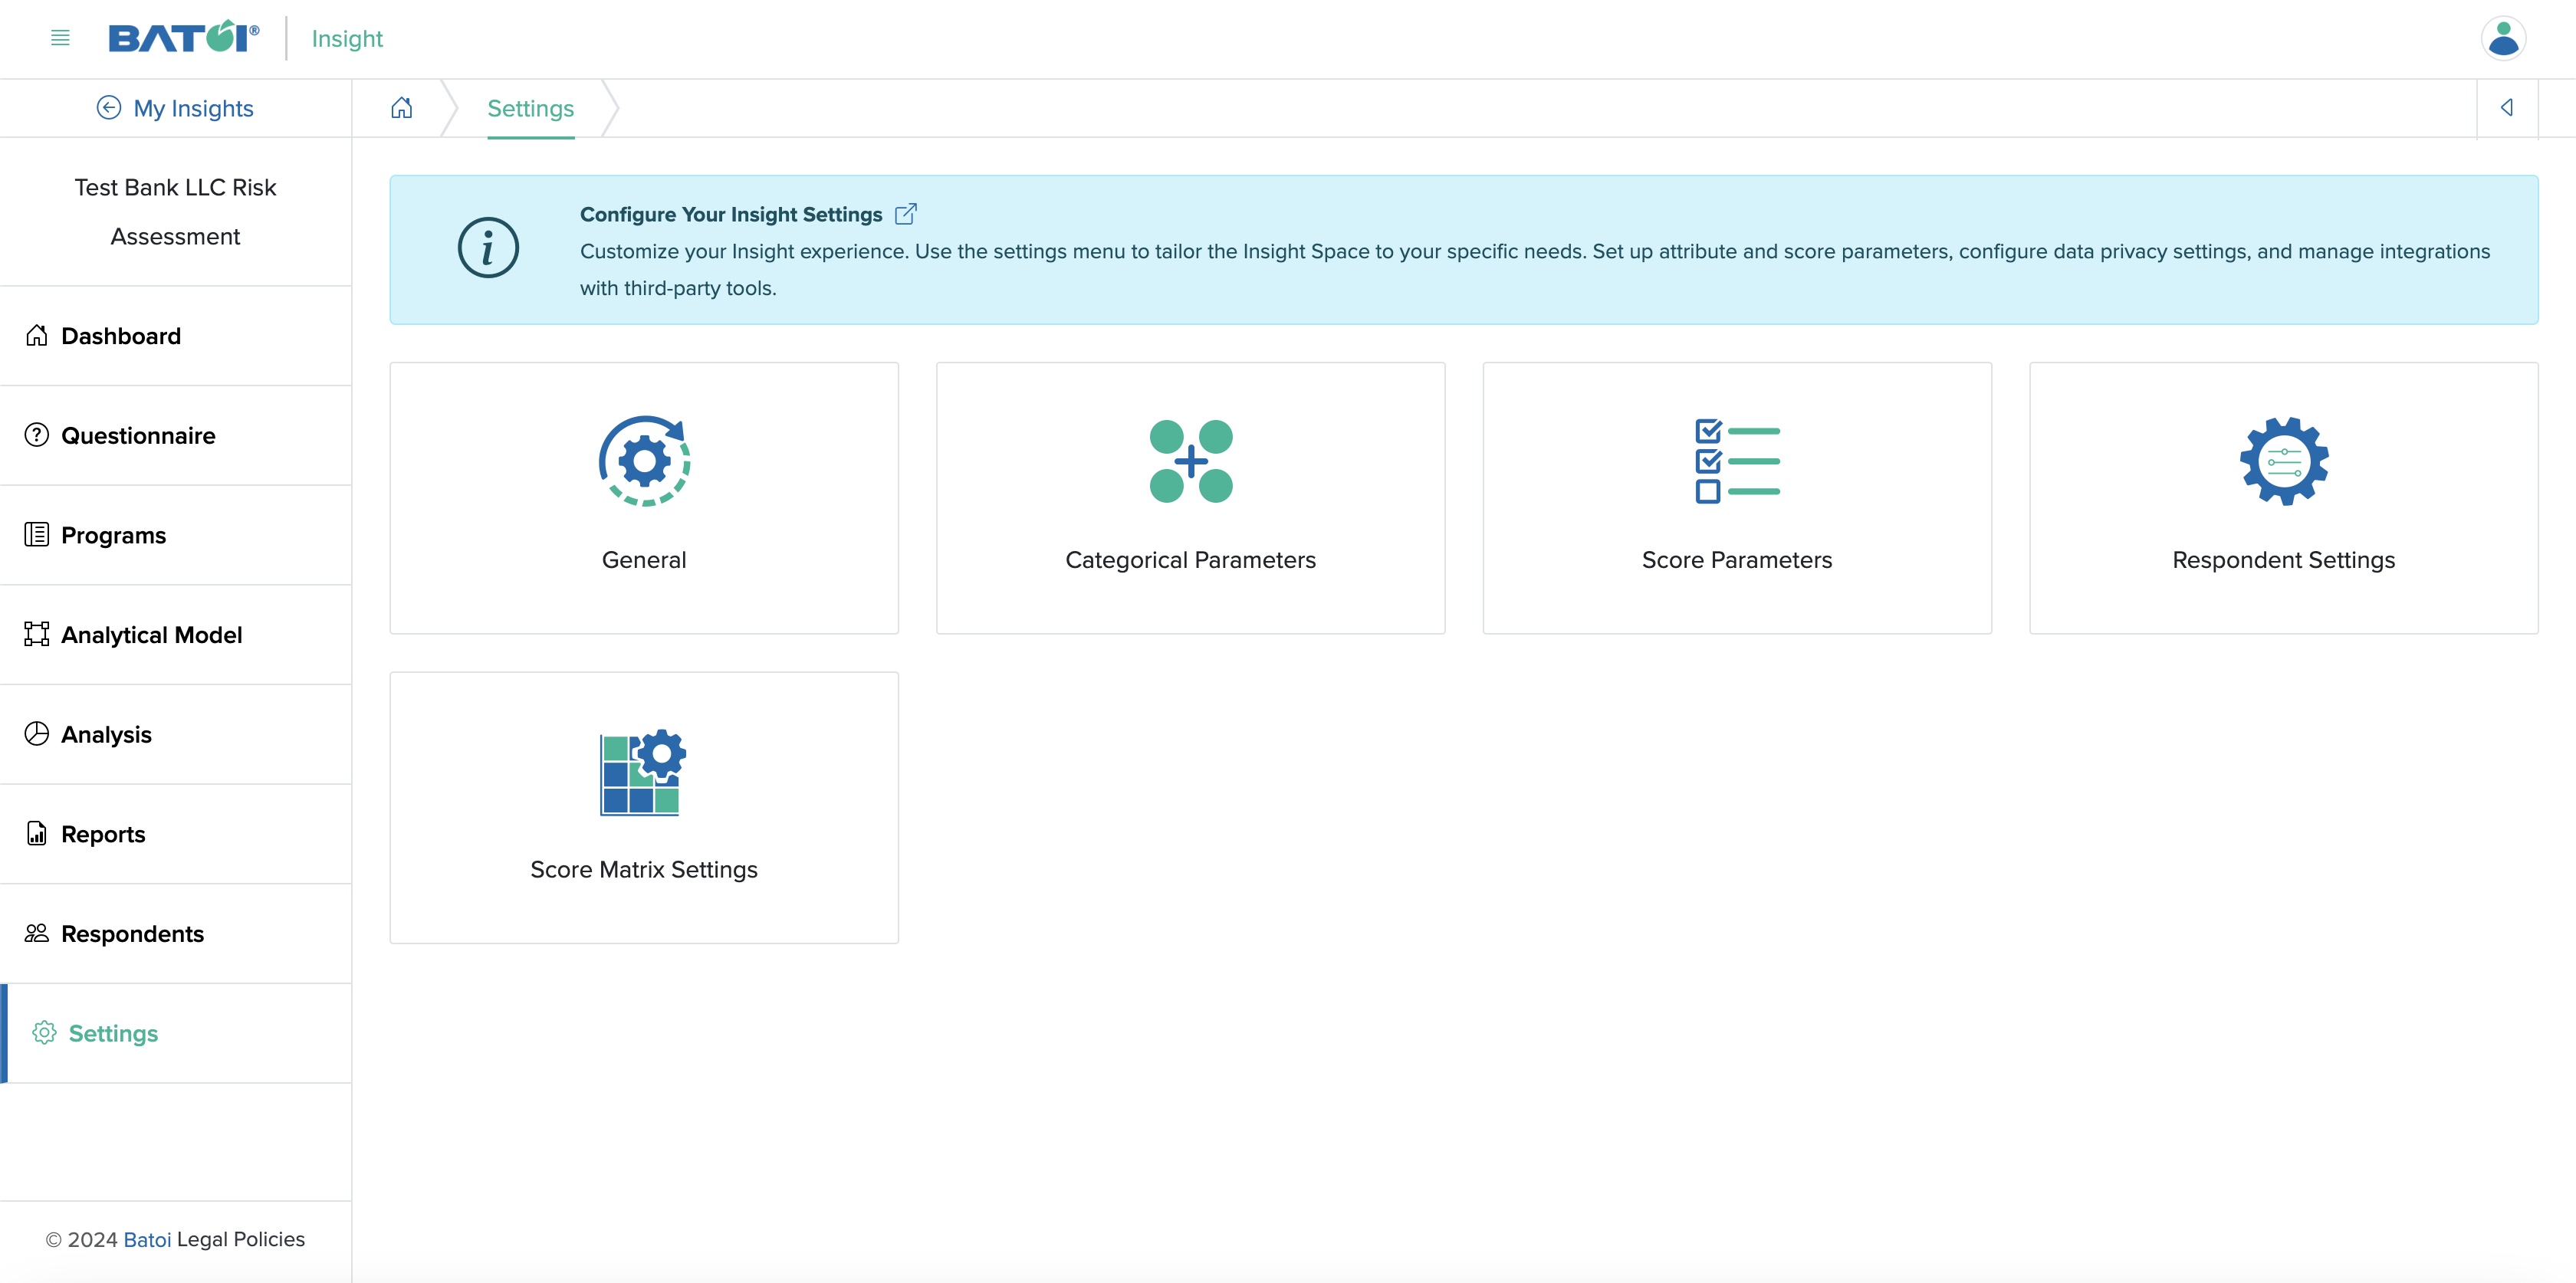This screenshot has height=1283, width=2576.
Task: Open the General settings panel
Action: 644,496
